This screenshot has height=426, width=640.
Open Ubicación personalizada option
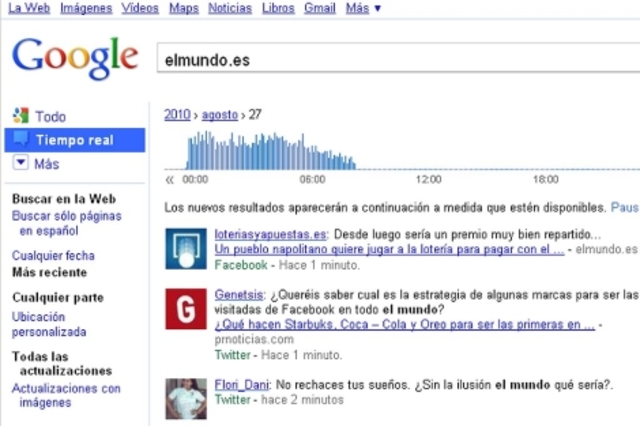(x=49, y=324)
